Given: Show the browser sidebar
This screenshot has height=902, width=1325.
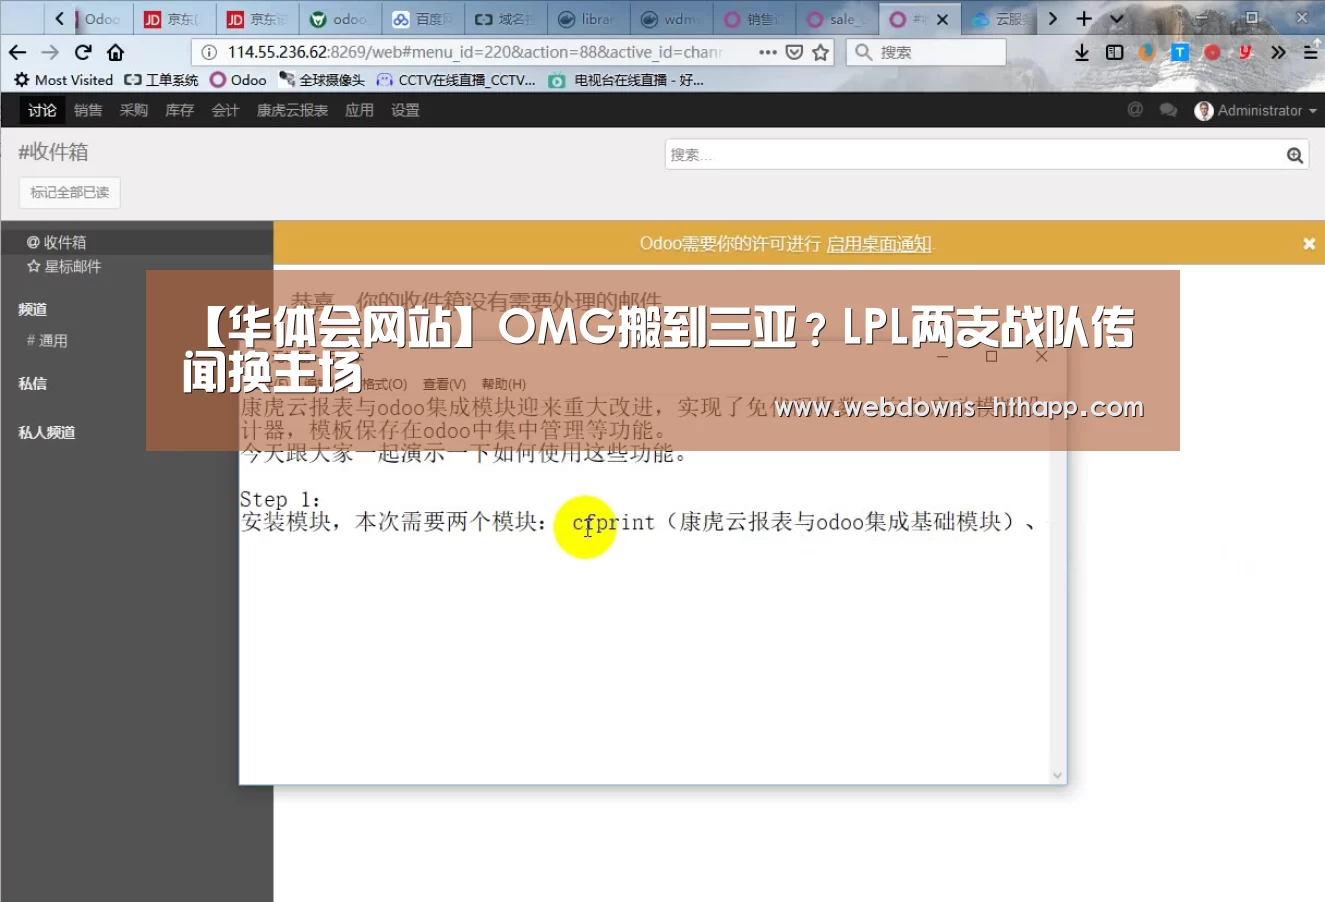Looking at the screenshot, I should pos(1114,52).
